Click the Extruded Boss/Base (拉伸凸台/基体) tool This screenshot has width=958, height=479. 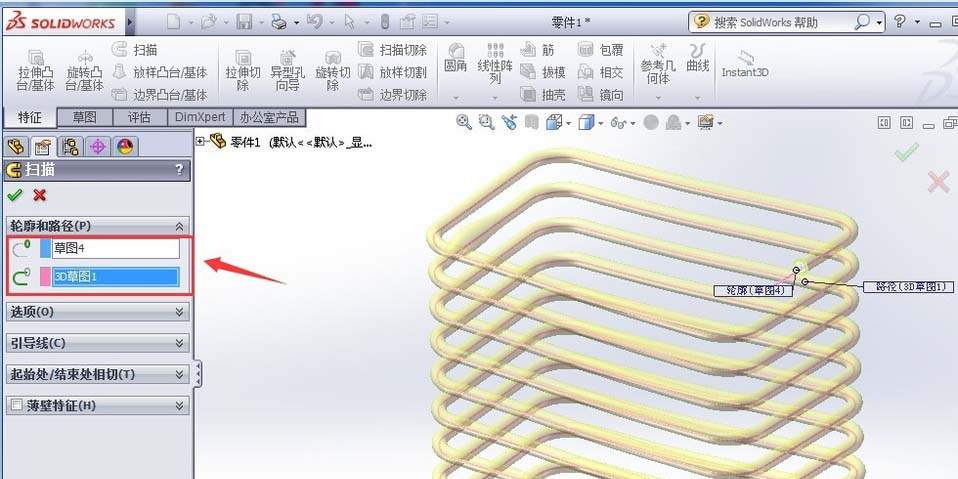click(35, 71)
